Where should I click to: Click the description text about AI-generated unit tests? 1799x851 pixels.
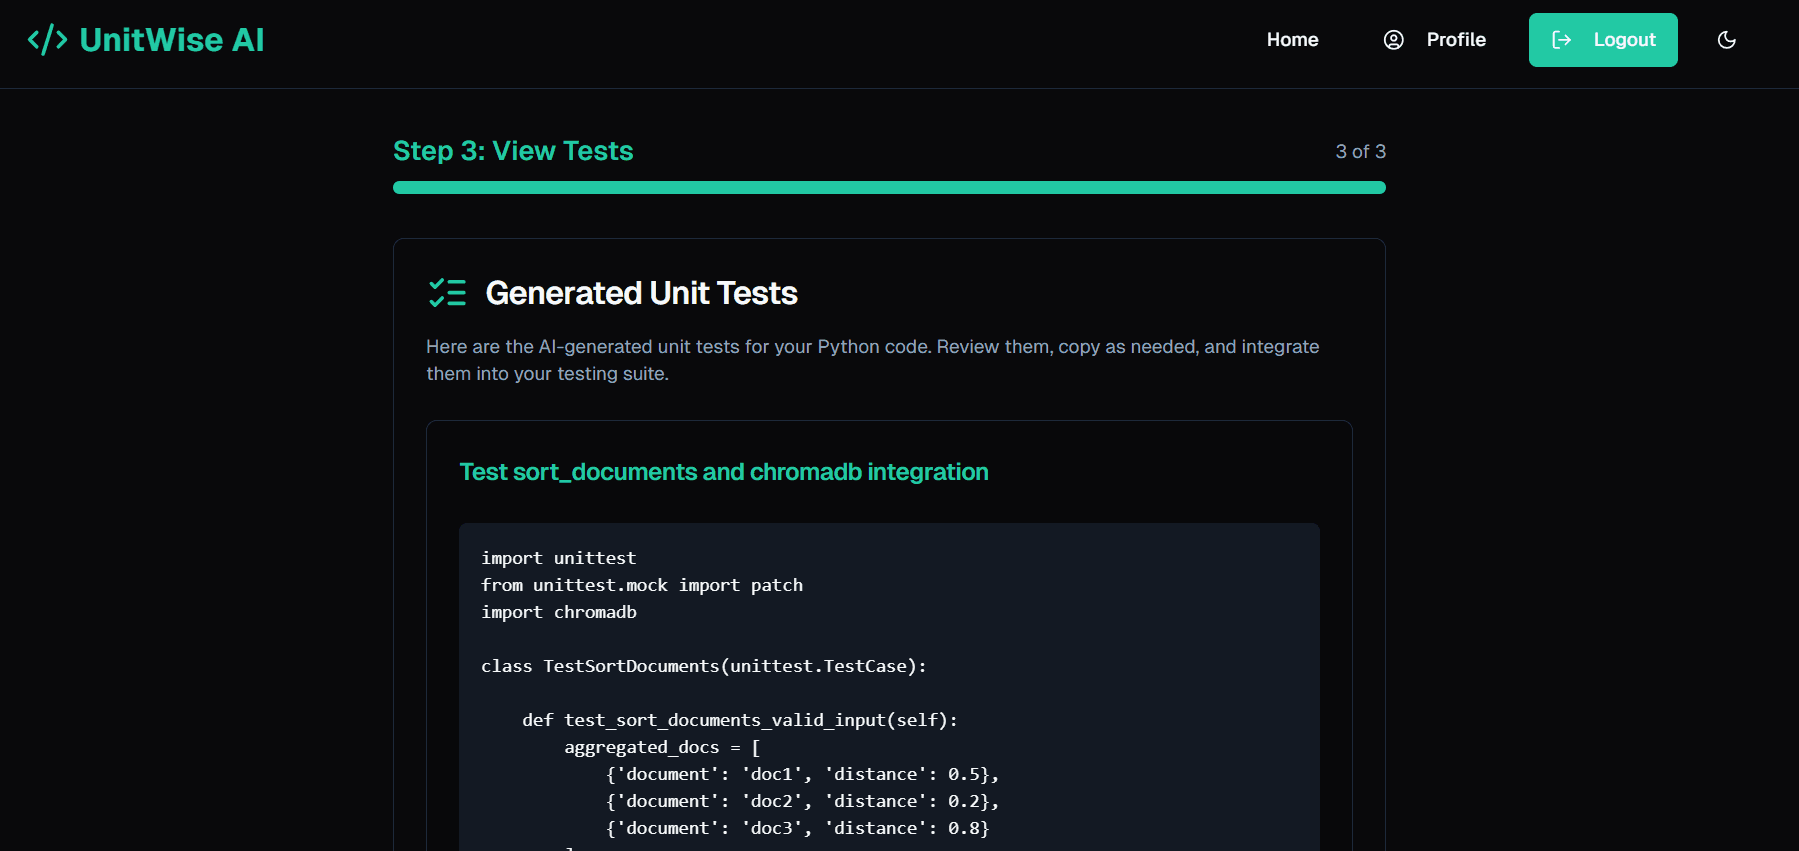pos(872,360)
